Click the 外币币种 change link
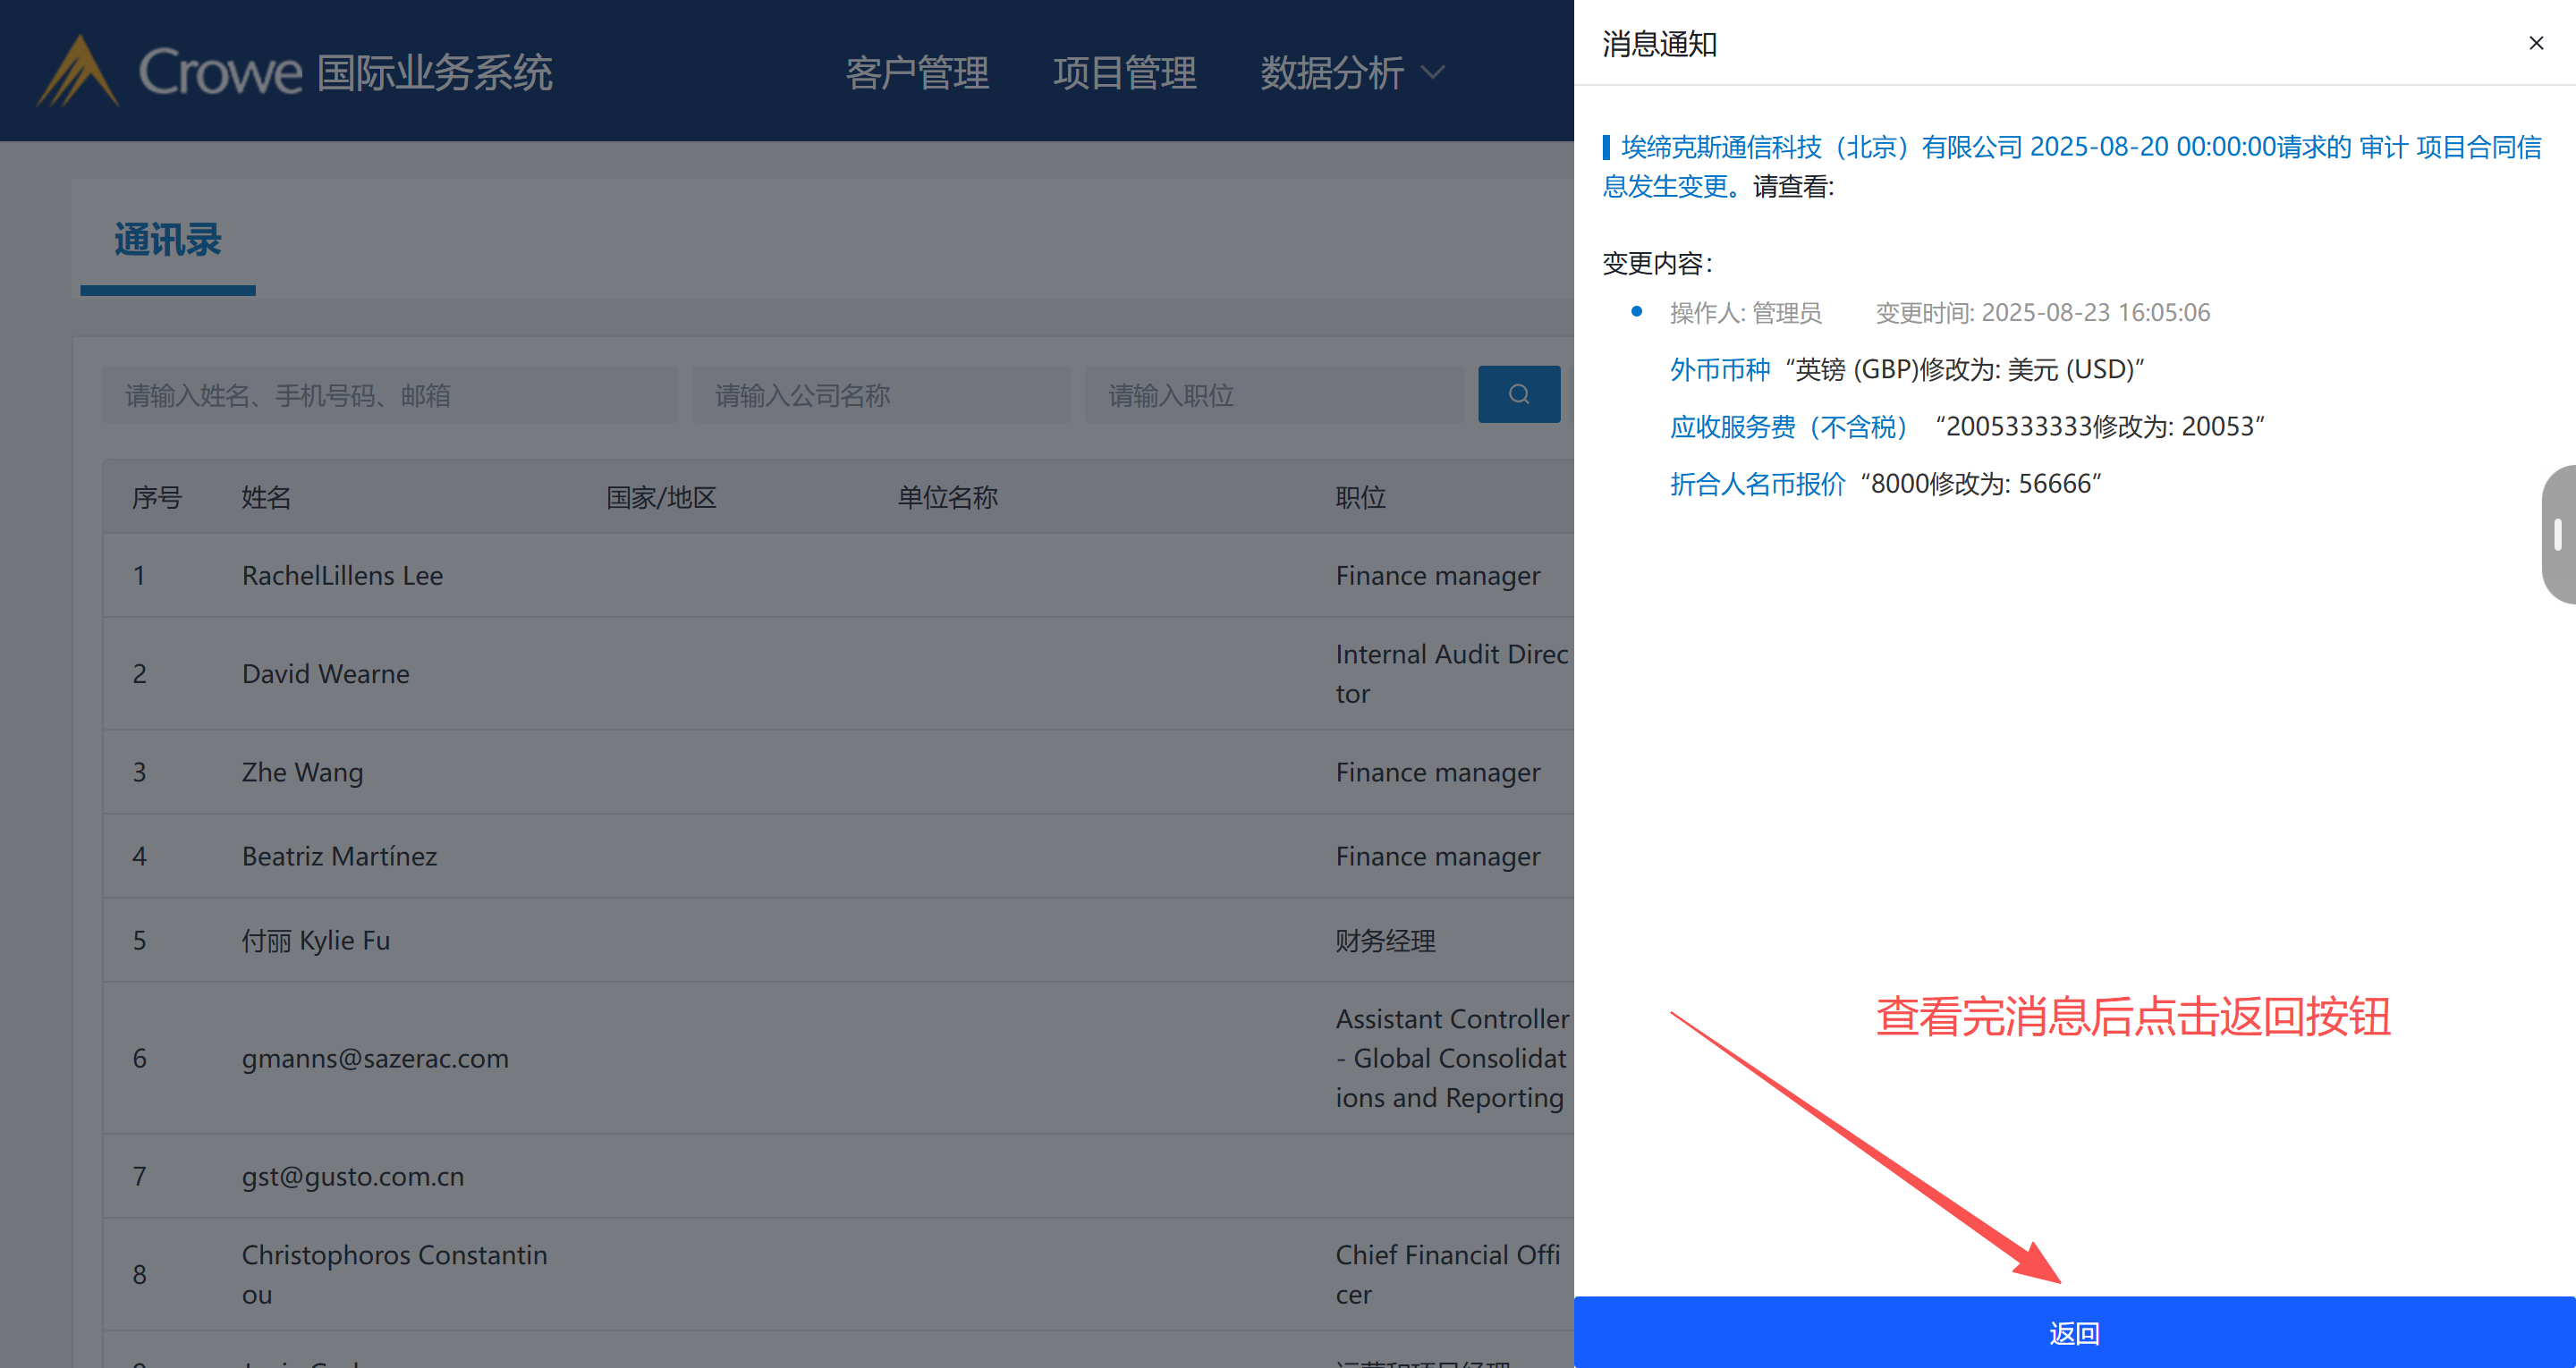Viewport: 2576px width, 1368px height. (x=1719, y=370)
